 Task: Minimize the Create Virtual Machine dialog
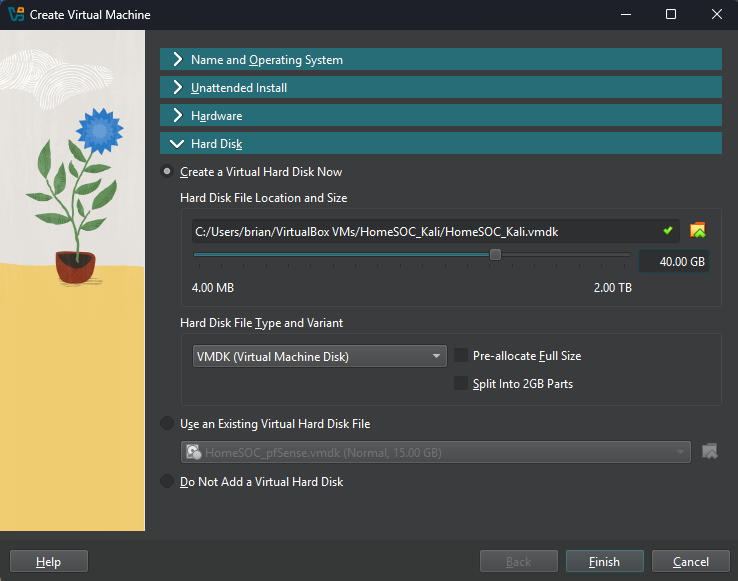pyautogui.click(x=625, y=15)
